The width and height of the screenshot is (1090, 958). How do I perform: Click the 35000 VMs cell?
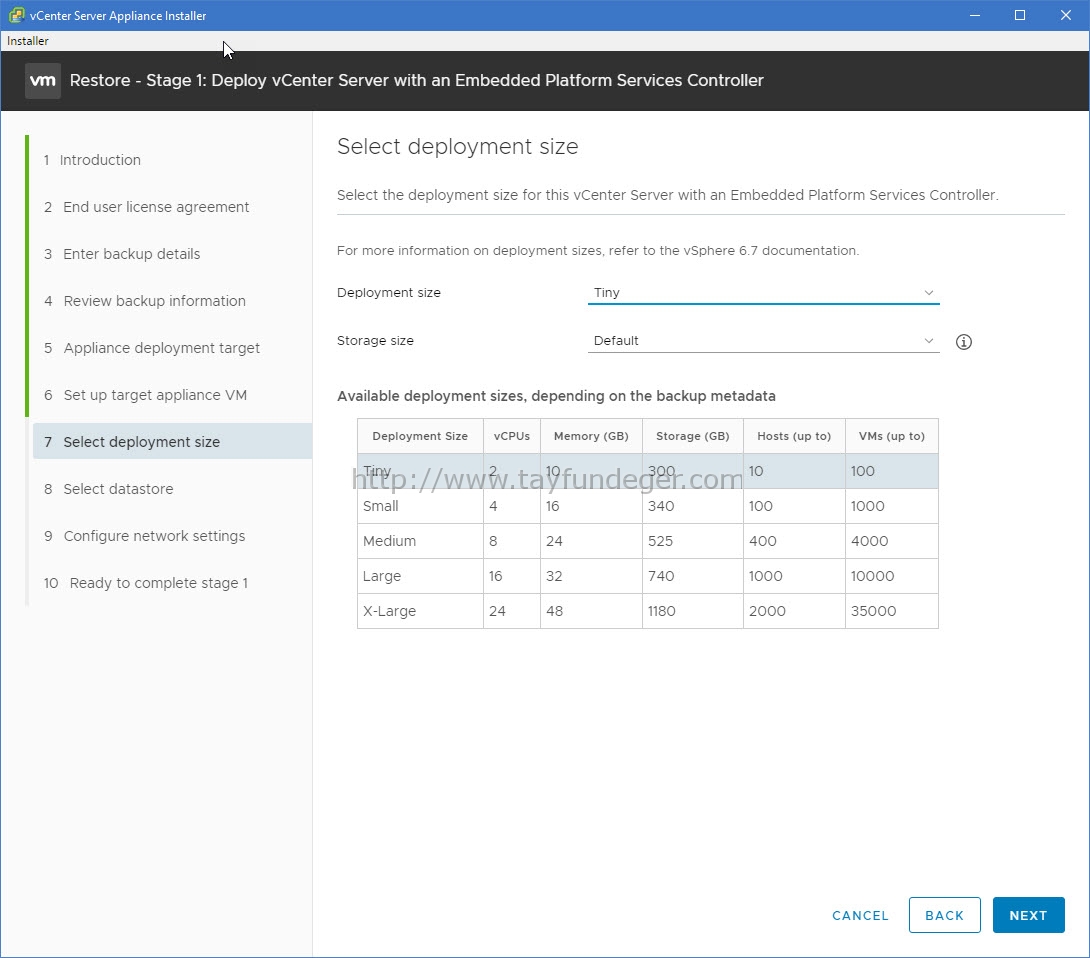(x=891, y=611)
